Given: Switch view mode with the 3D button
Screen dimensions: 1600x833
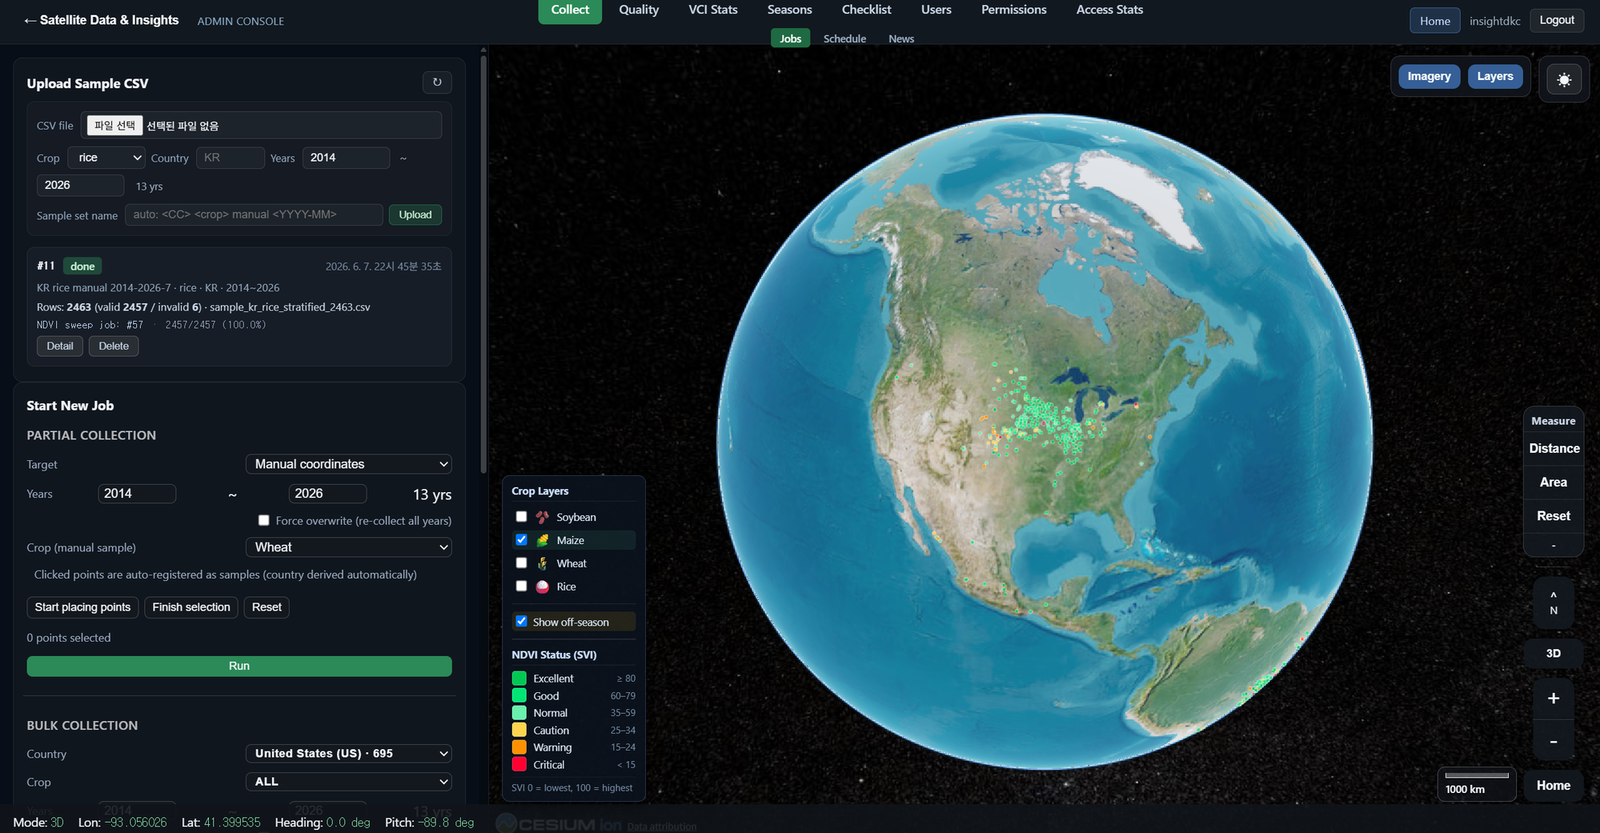Looking at the screenshot, I should click(1553, 653).
